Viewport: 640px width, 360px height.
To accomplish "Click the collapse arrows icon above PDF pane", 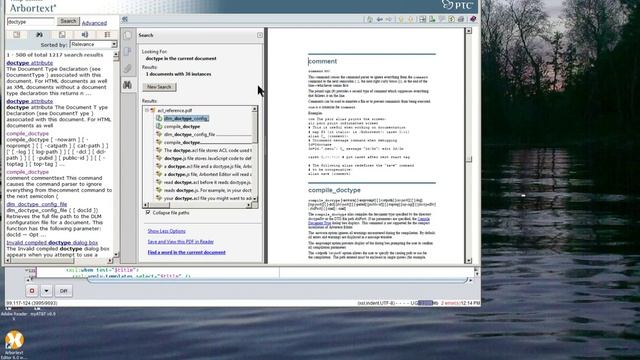I will coord(125,19).
